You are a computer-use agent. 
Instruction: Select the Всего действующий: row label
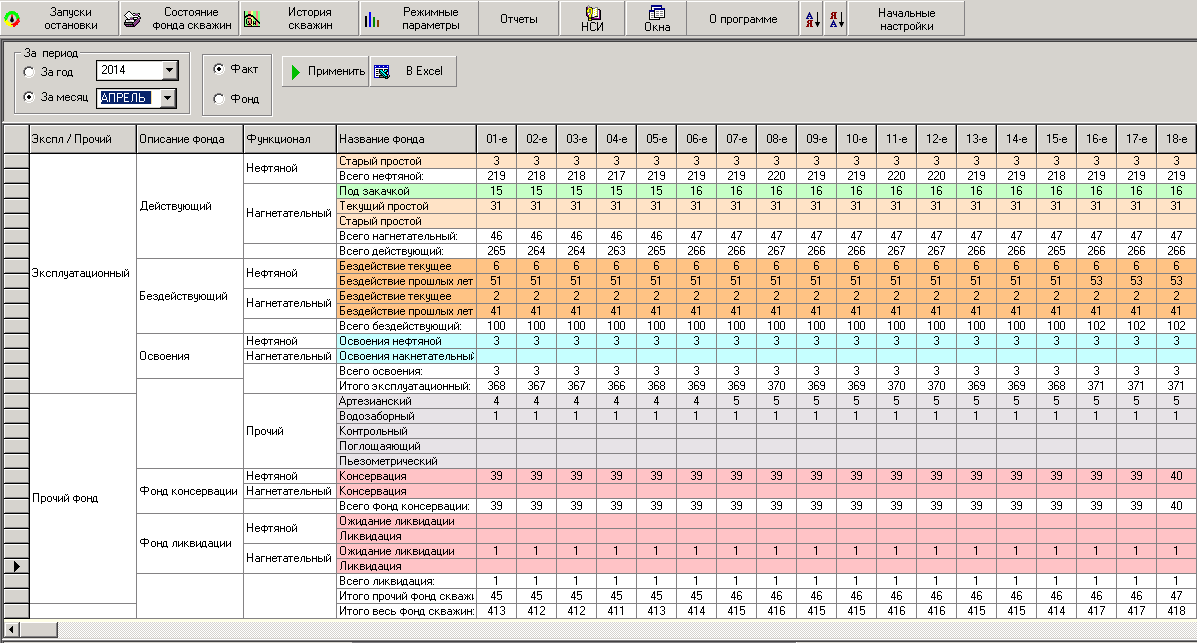pos(406,251)
